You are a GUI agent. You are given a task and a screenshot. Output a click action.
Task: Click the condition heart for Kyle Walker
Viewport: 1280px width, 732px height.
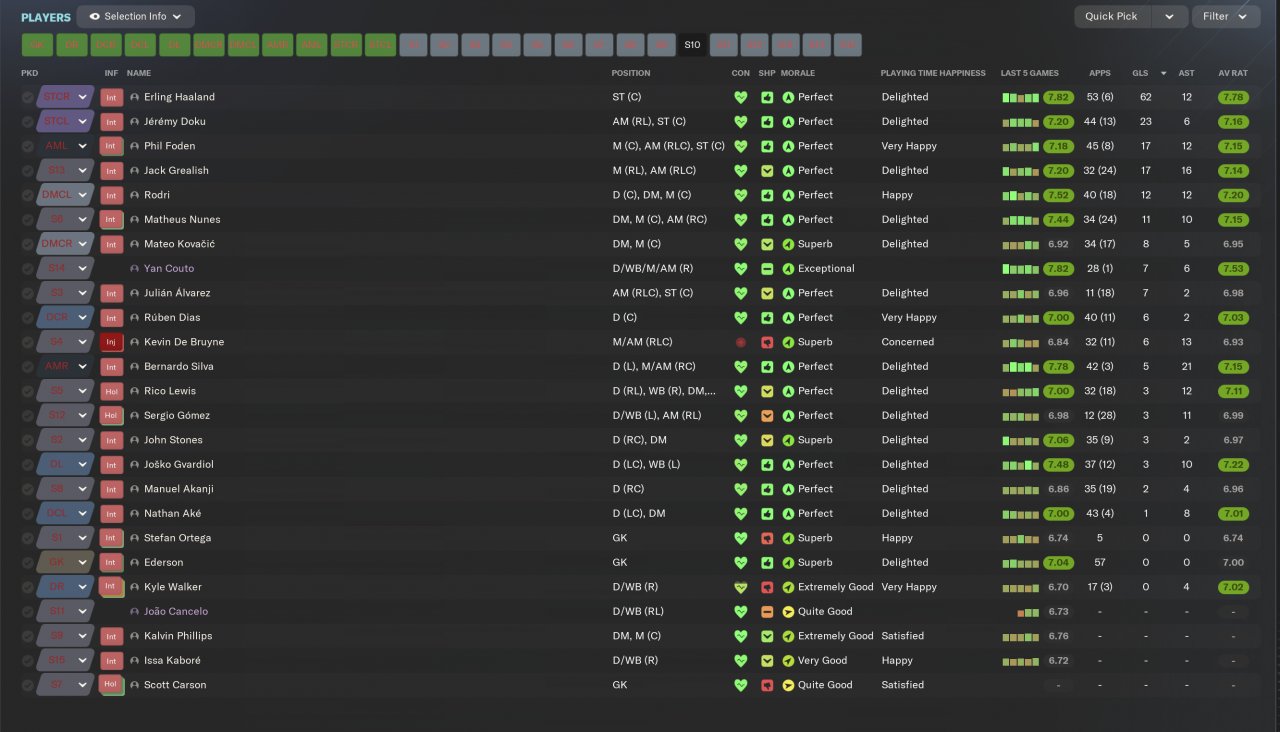click(741, 587)
